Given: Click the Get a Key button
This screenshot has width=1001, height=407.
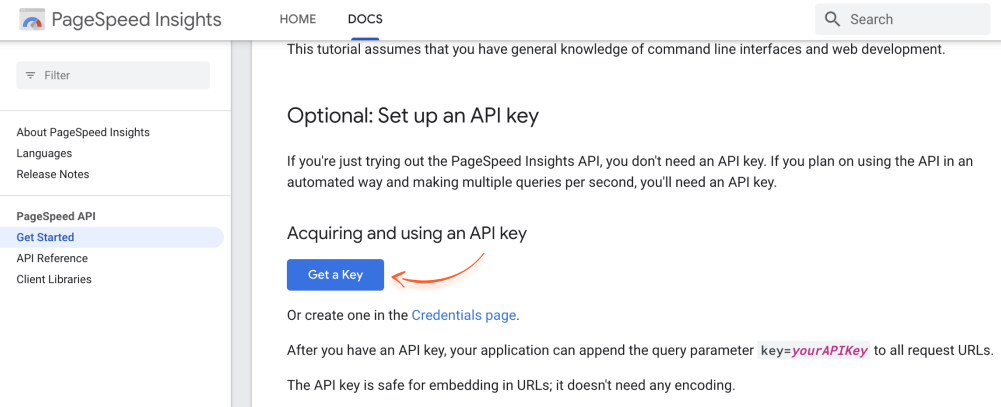Looking at the screenshot, I should pyautogui.click(x=335, y=275).
